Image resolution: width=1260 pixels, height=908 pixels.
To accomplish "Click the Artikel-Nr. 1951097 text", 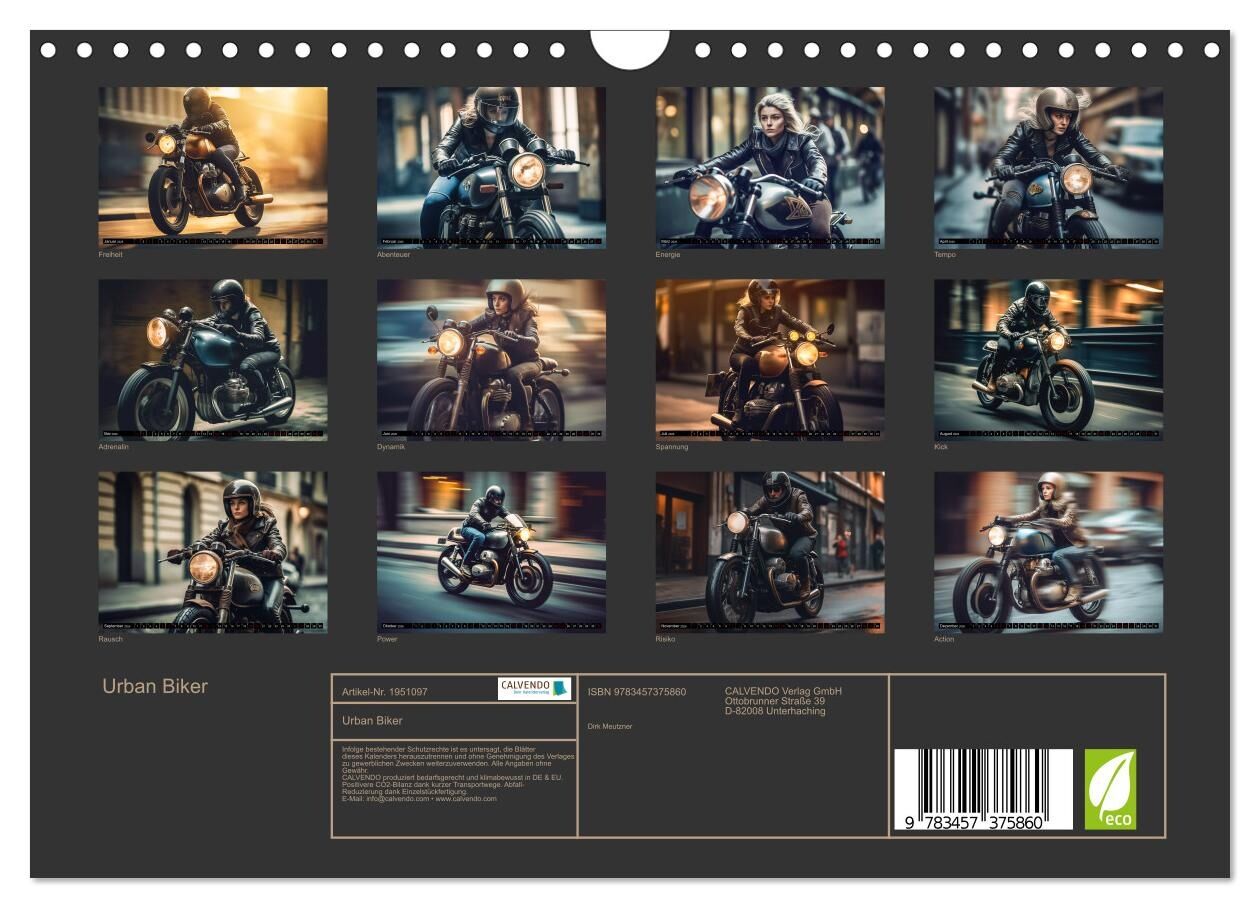I will click(x=385, y=692).
